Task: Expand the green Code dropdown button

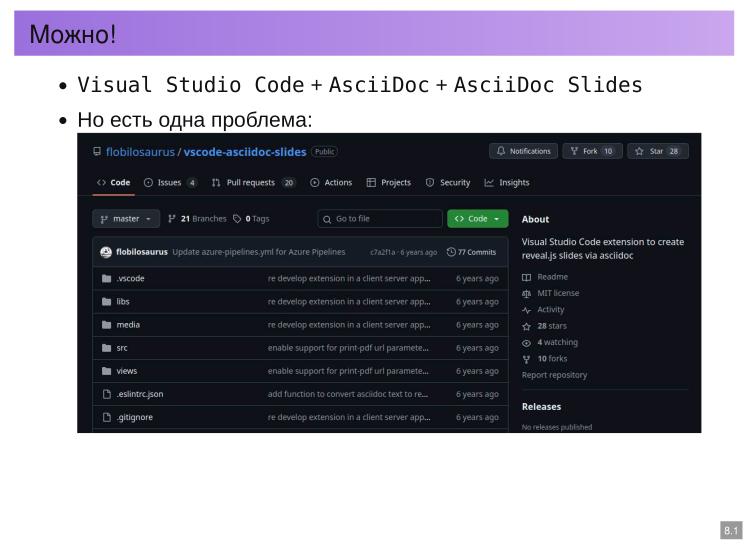Action: 478,219
